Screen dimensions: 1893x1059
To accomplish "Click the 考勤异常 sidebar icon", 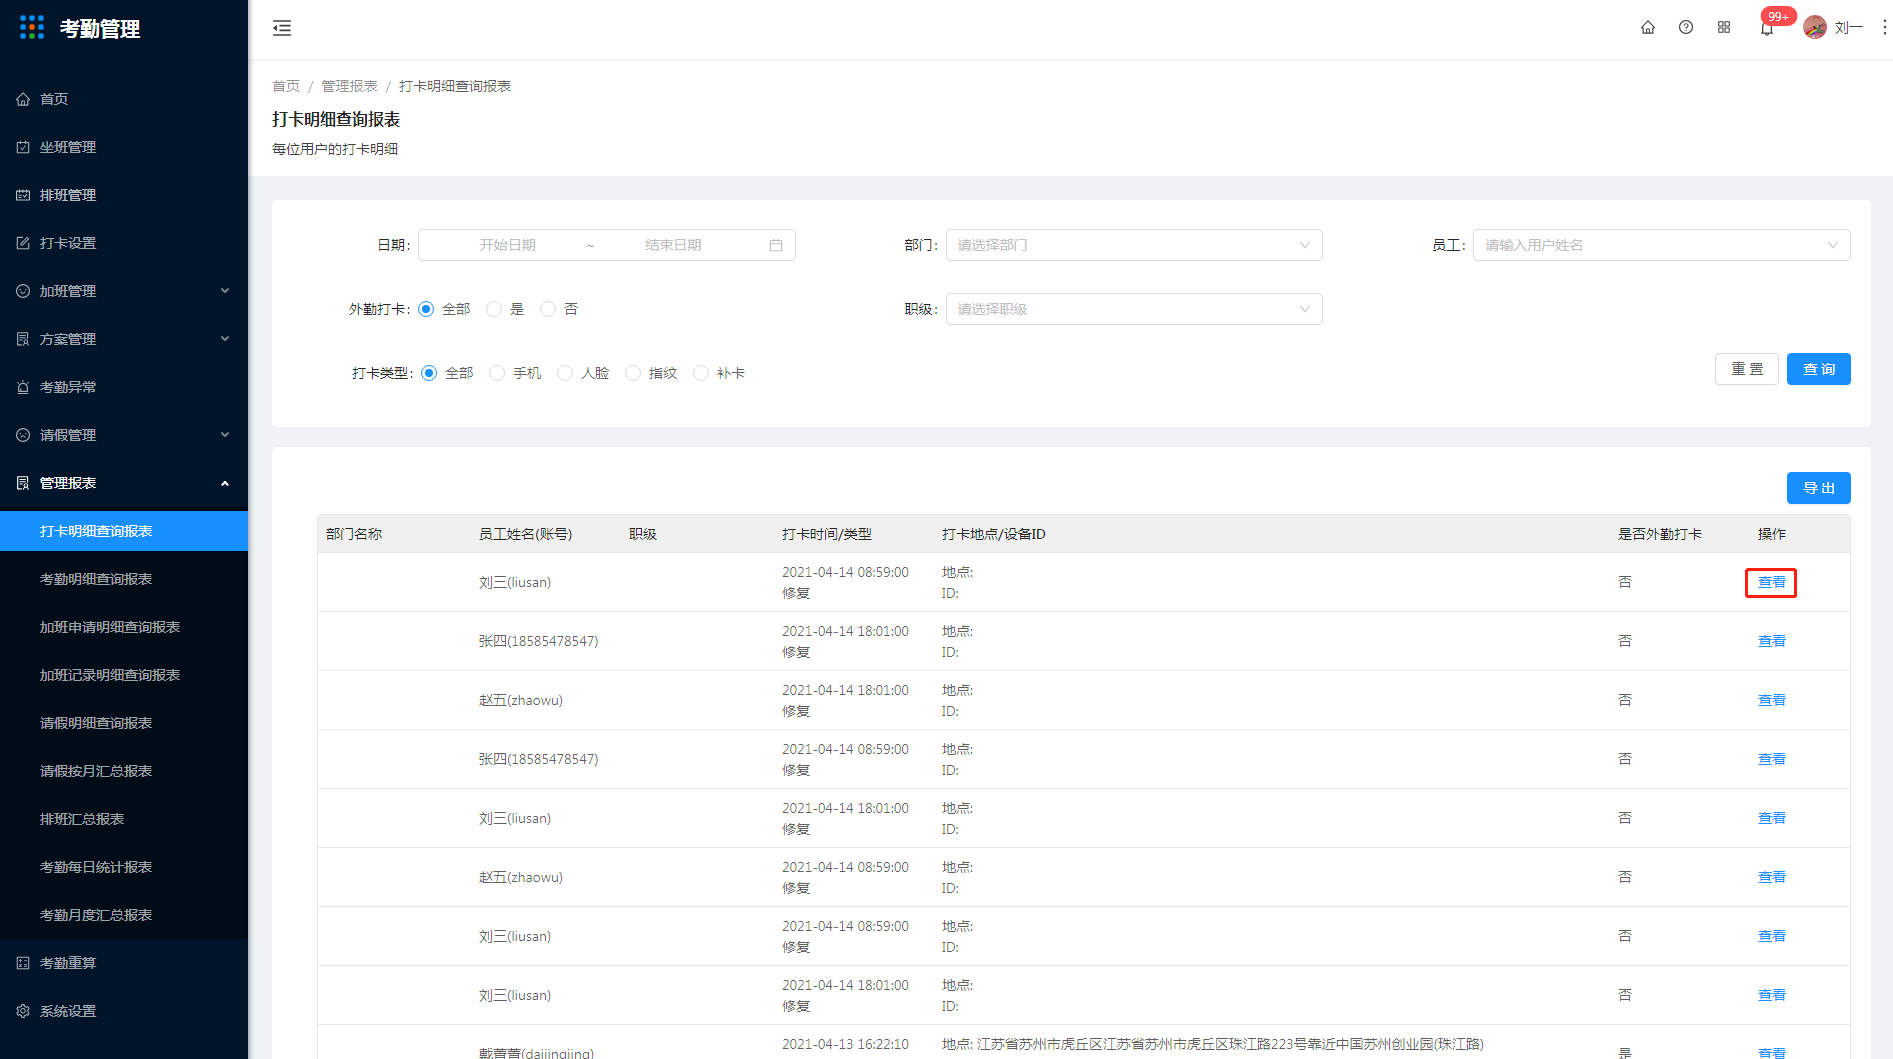I will [23, 387].
